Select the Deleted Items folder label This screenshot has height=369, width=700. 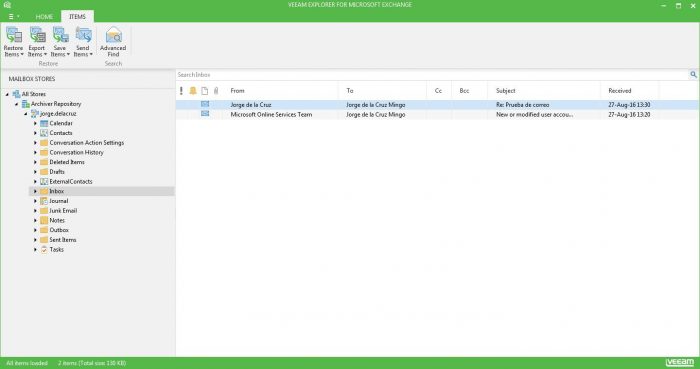[67, 162]
